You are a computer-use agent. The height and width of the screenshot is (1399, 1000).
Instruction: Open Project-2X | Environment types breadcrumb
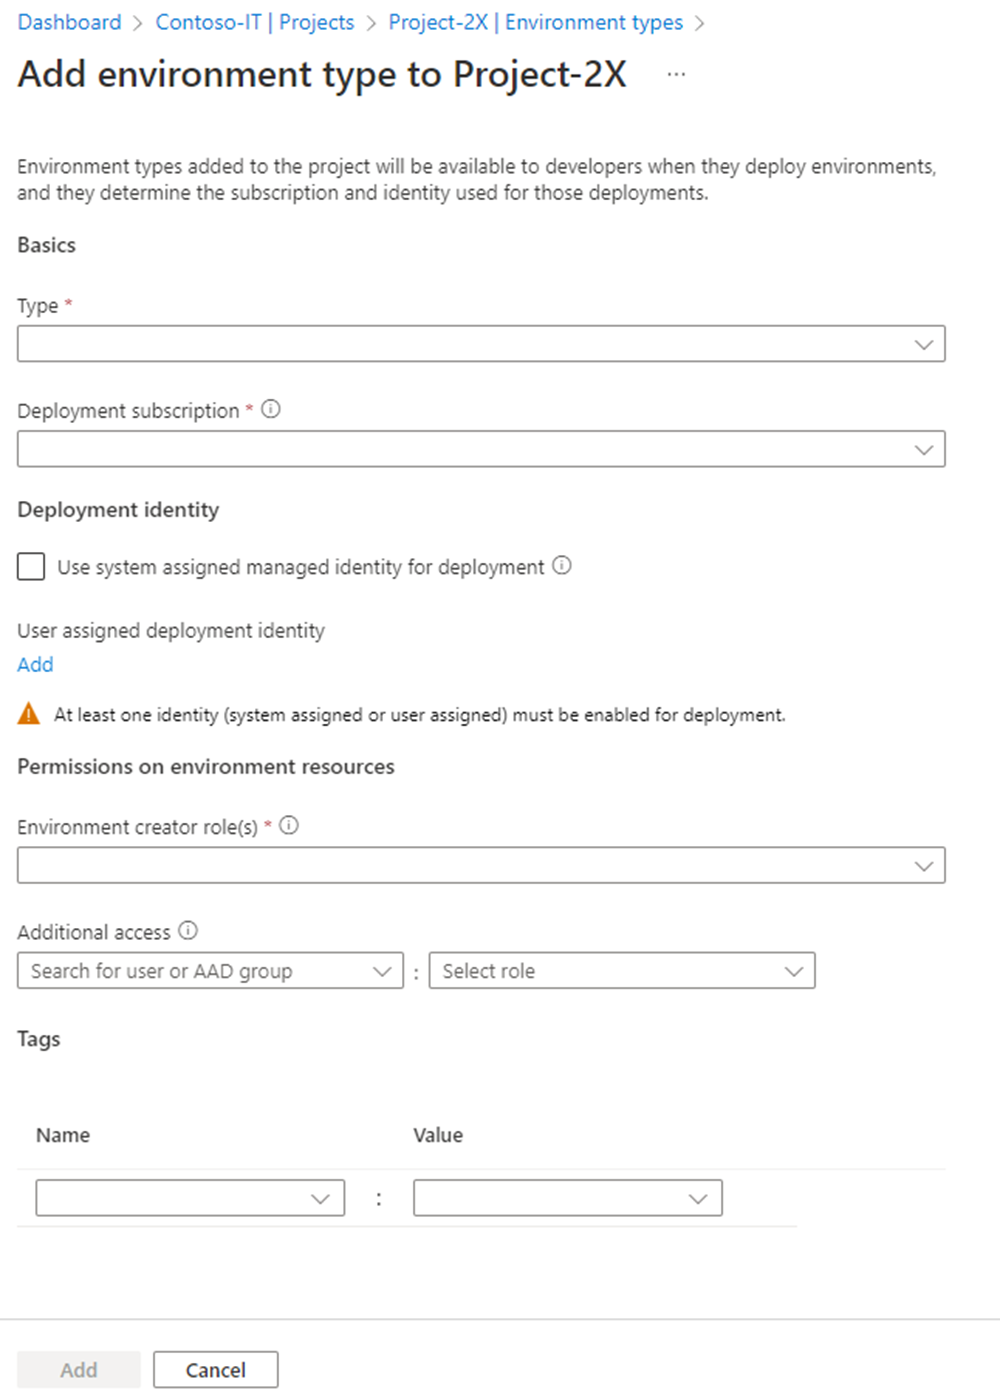535,22
